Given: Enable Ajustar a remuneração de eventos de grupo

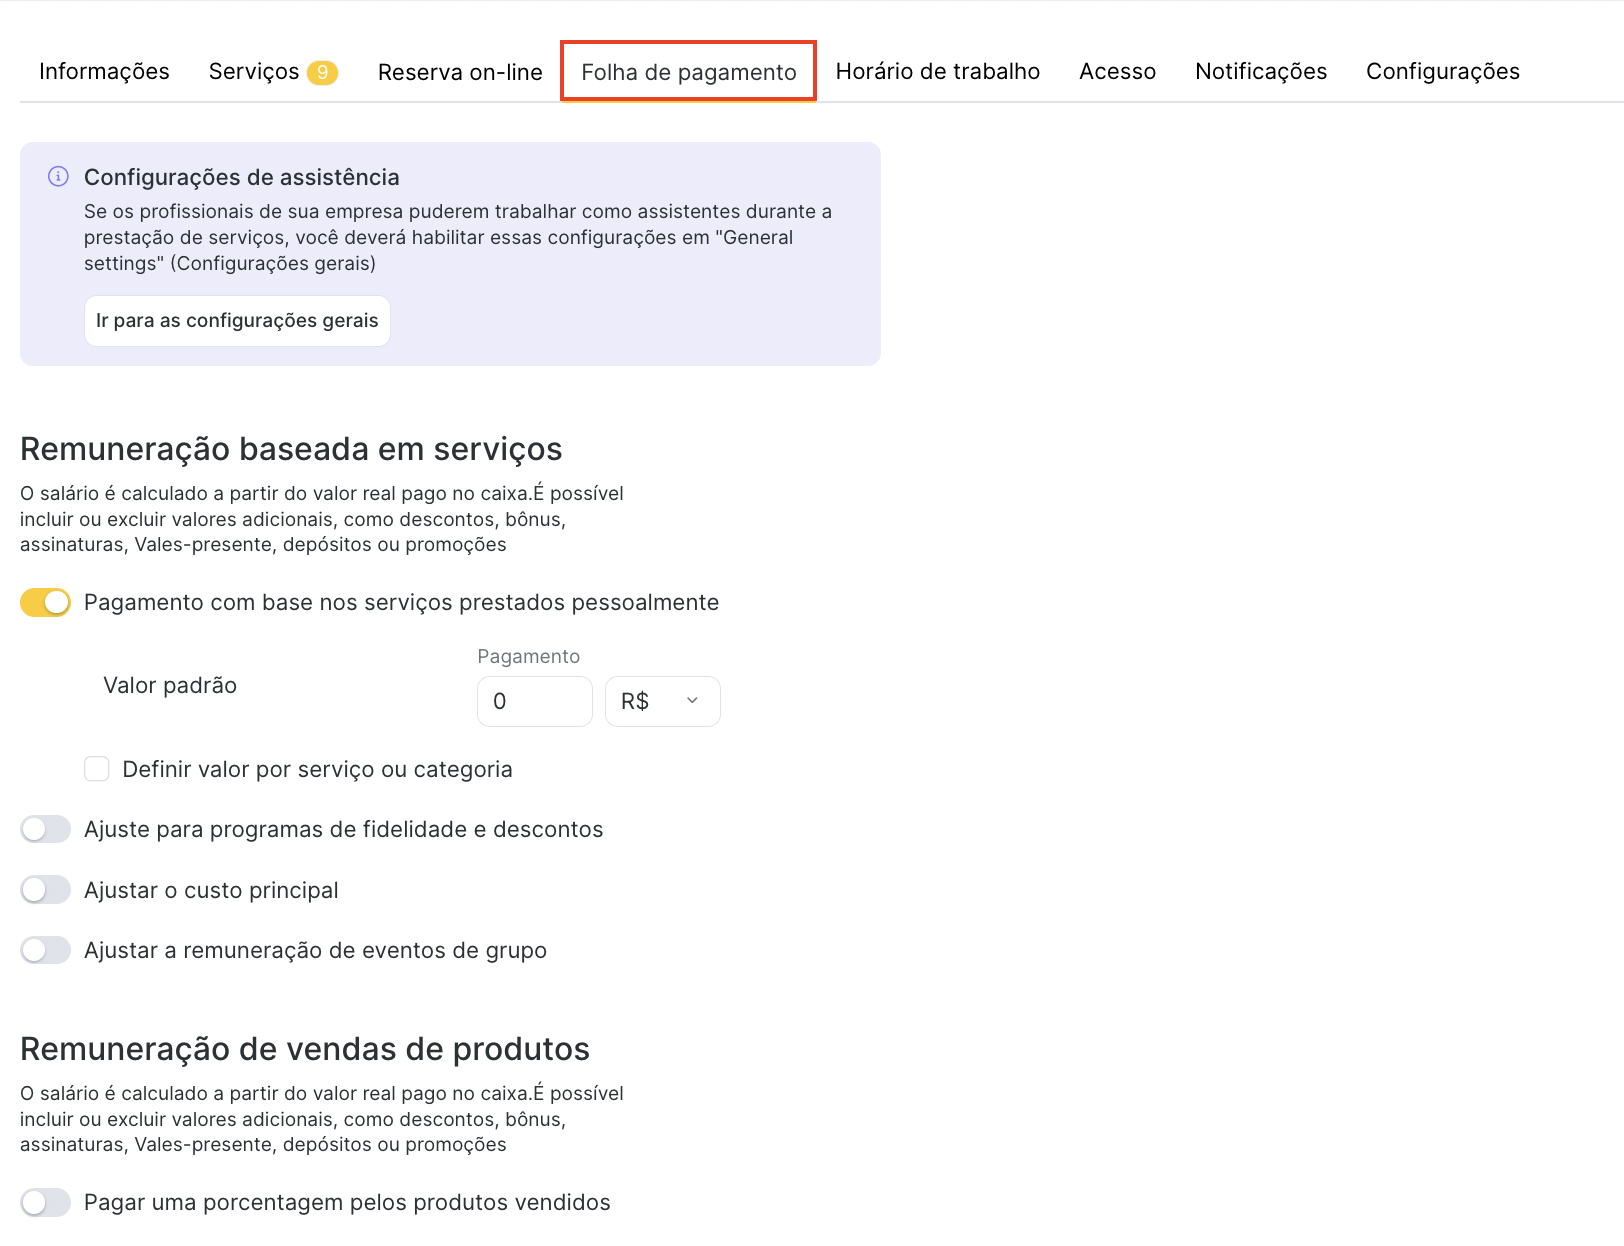Looking at the screenshot, I should pos(46,950).
